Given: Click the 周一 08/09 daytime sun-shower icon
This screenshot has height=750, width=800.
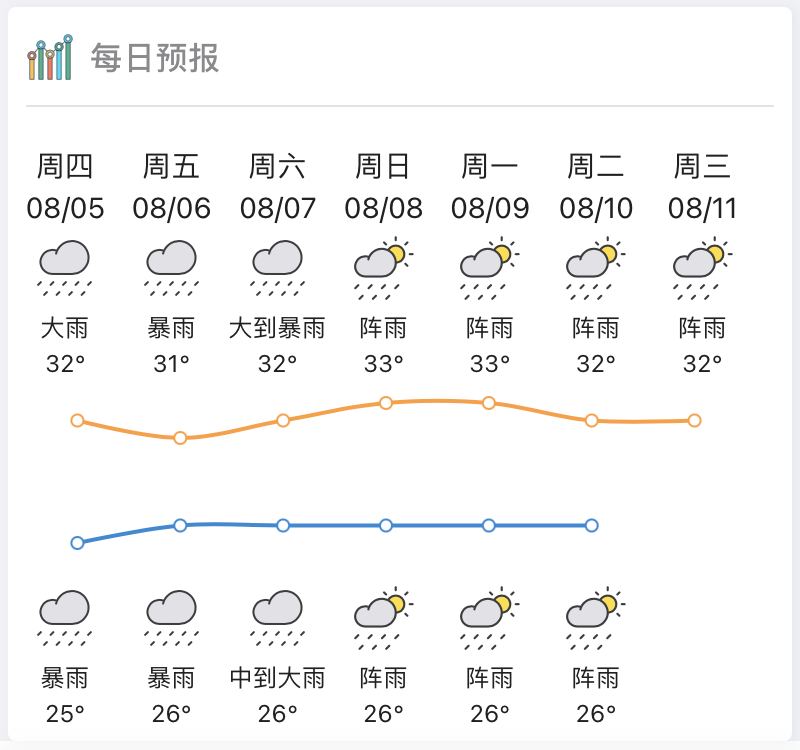Looking at the screenshot, I should [x=489, y=267].
